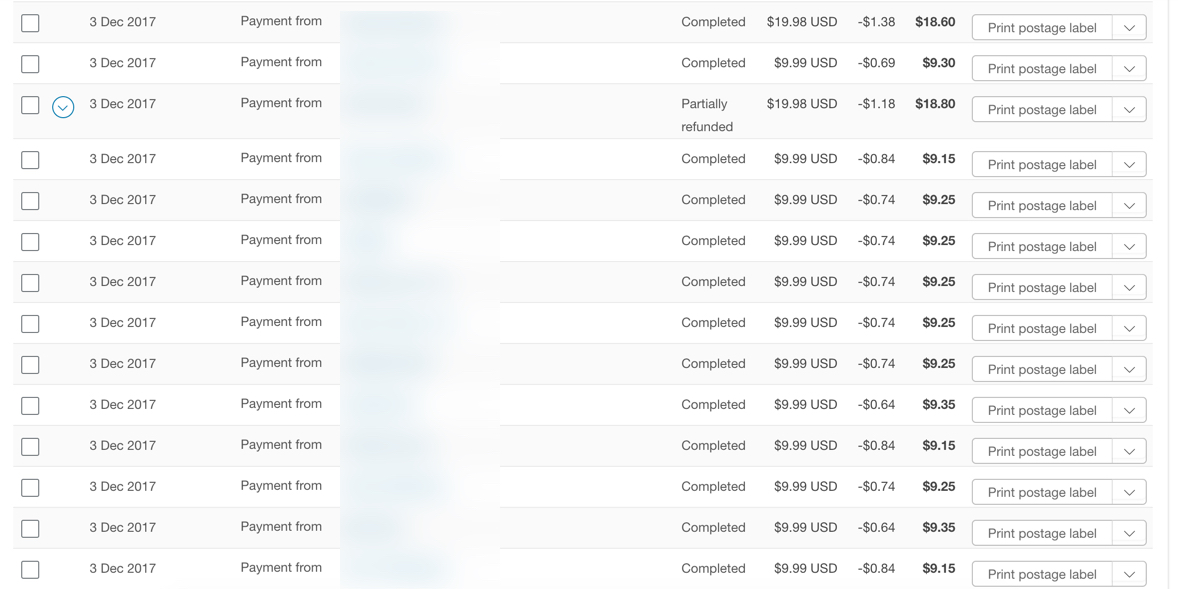Image resolution: width=1178 pixels, height=589 pixels.
Task: Open dropdown arrow beside $18.60 payment label button
Action: [1129, 28]
